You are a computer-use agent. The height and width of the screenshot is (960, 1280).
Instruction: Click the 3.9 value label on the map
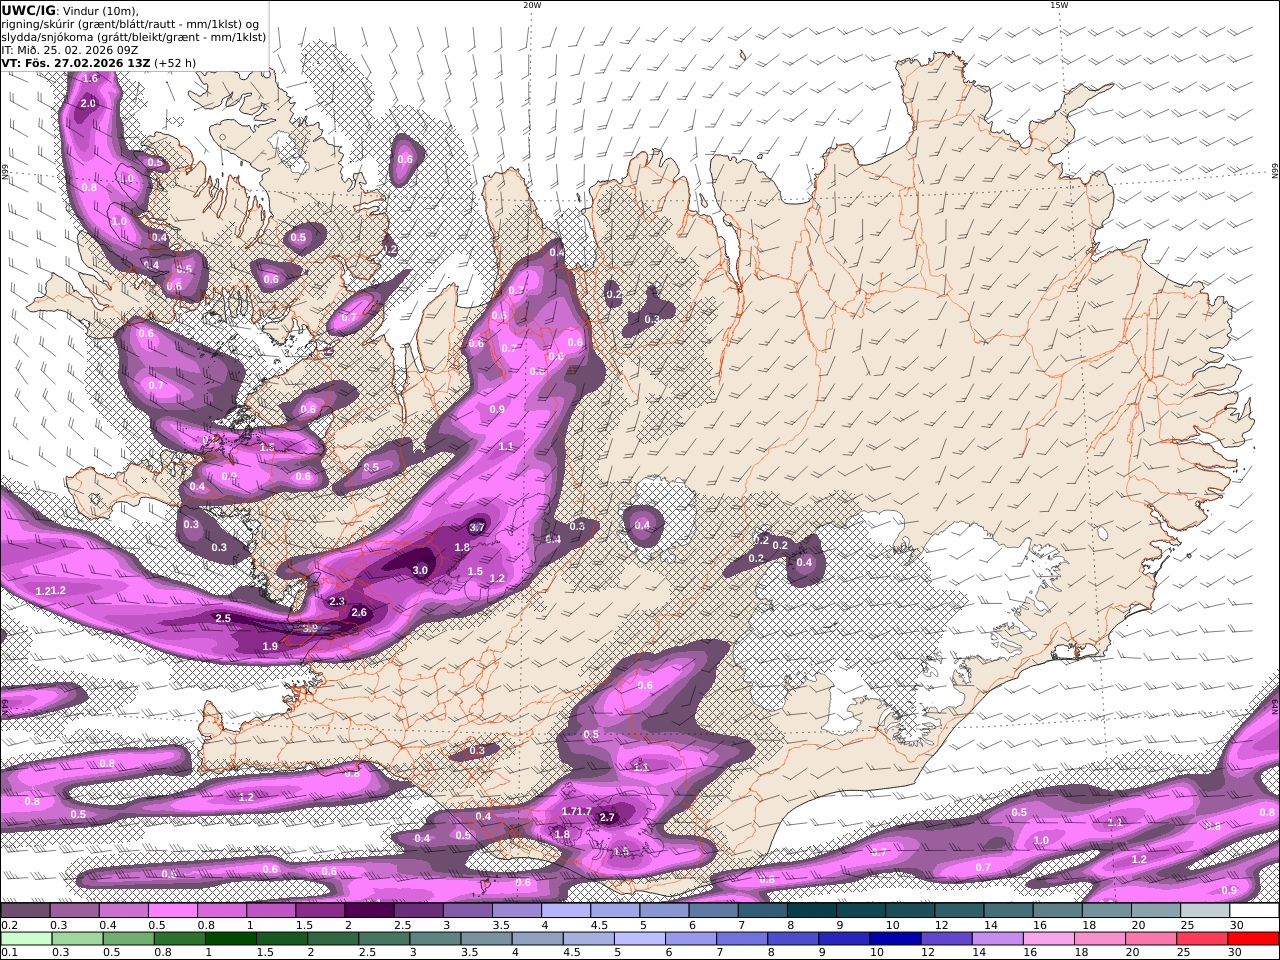[x=310, y=628]
